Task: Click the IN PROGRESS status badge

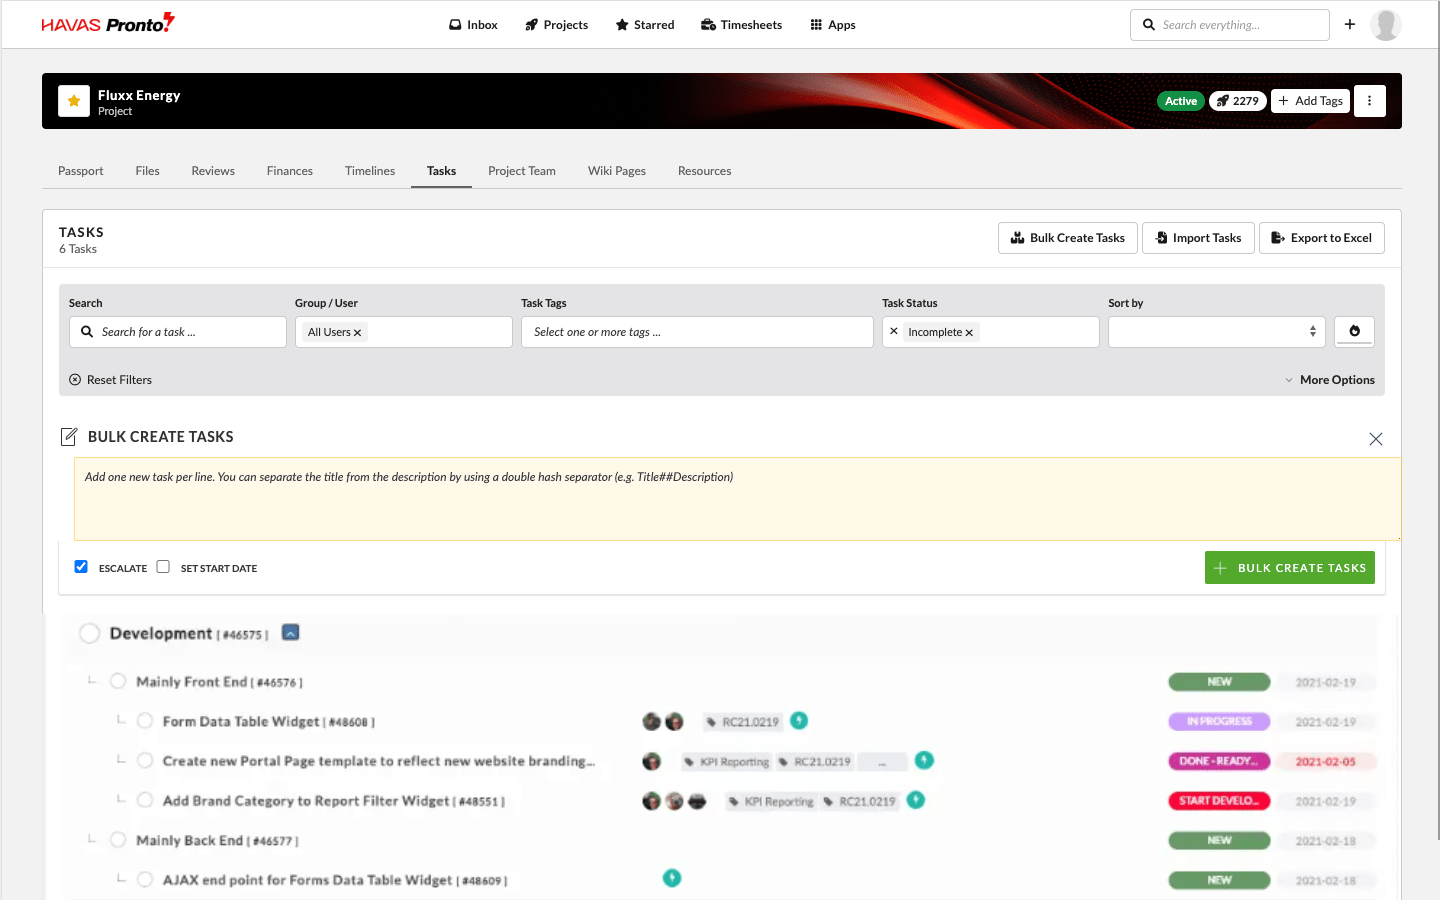Action: click(1219, 721)
